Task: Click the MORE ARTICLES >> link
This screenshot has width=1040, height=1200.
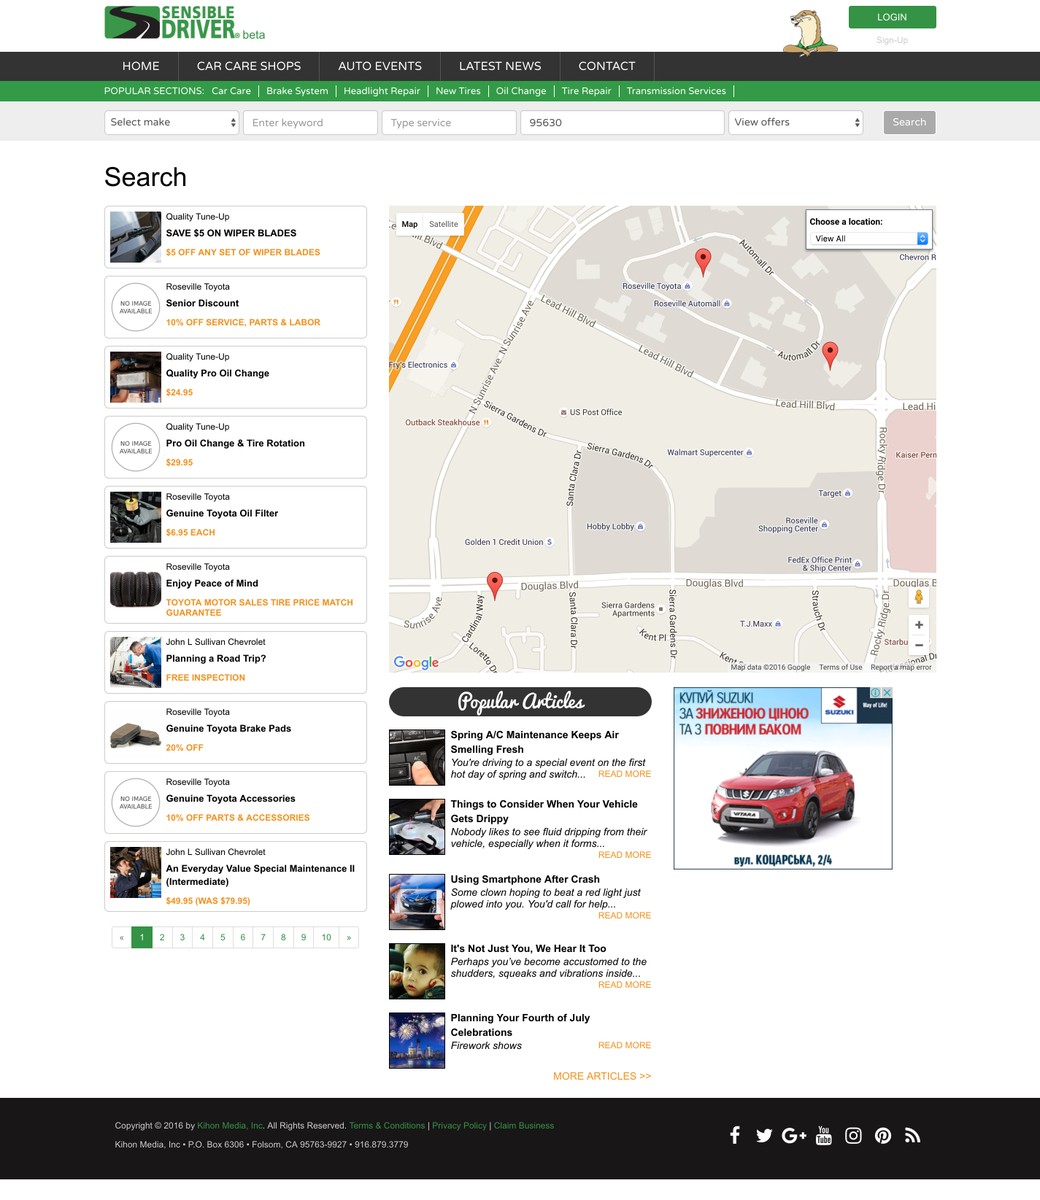Action: (x=602, y=1076)
